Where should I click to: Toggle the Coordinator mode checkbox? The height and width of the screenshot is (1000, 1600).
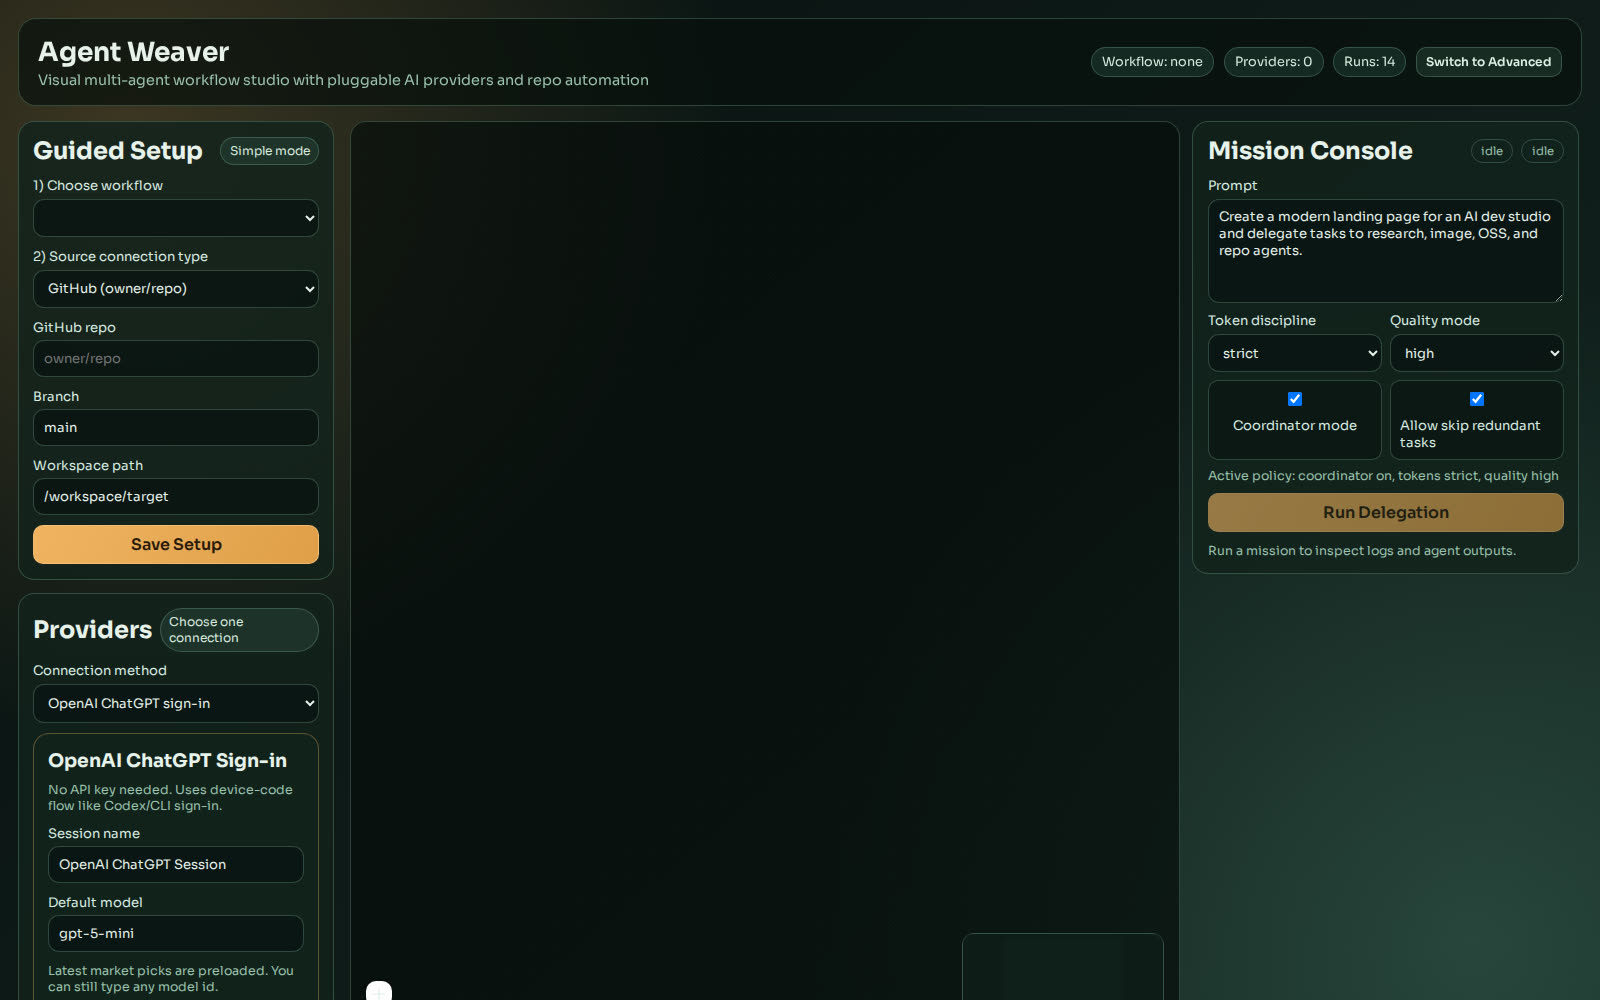point(1295,399)
